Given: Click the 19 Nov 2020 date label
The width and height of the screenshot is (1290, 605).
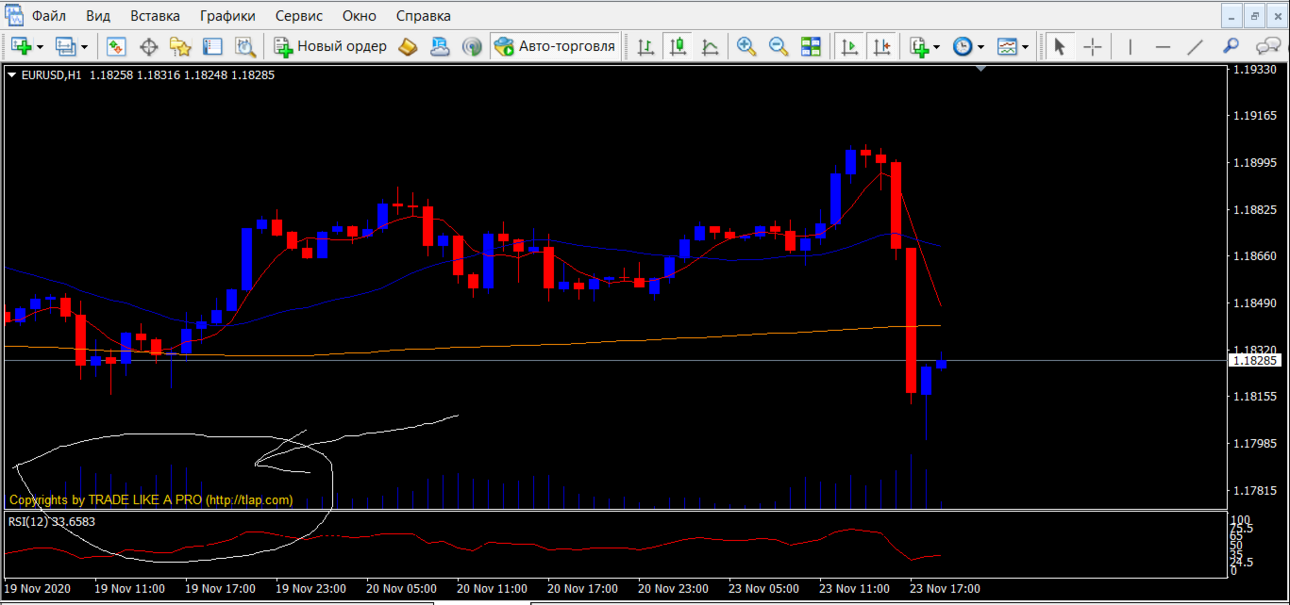Looking at the screenshot, I should click(36, 588).
